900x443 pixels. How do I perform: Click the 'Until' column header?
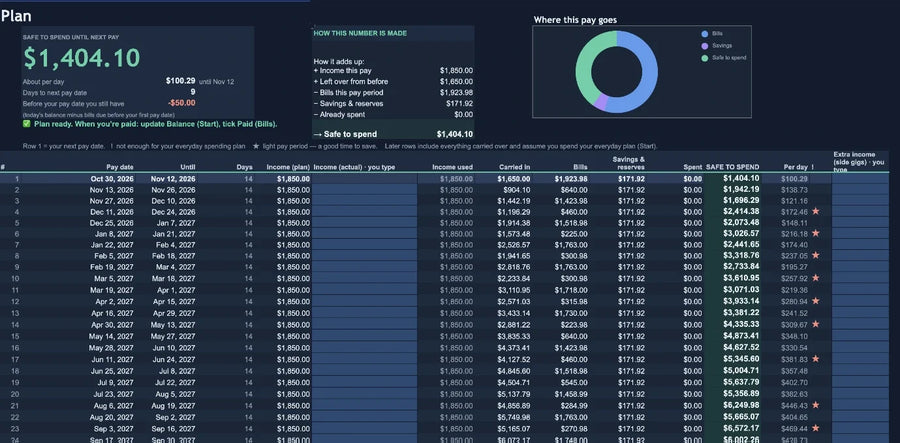188,167
